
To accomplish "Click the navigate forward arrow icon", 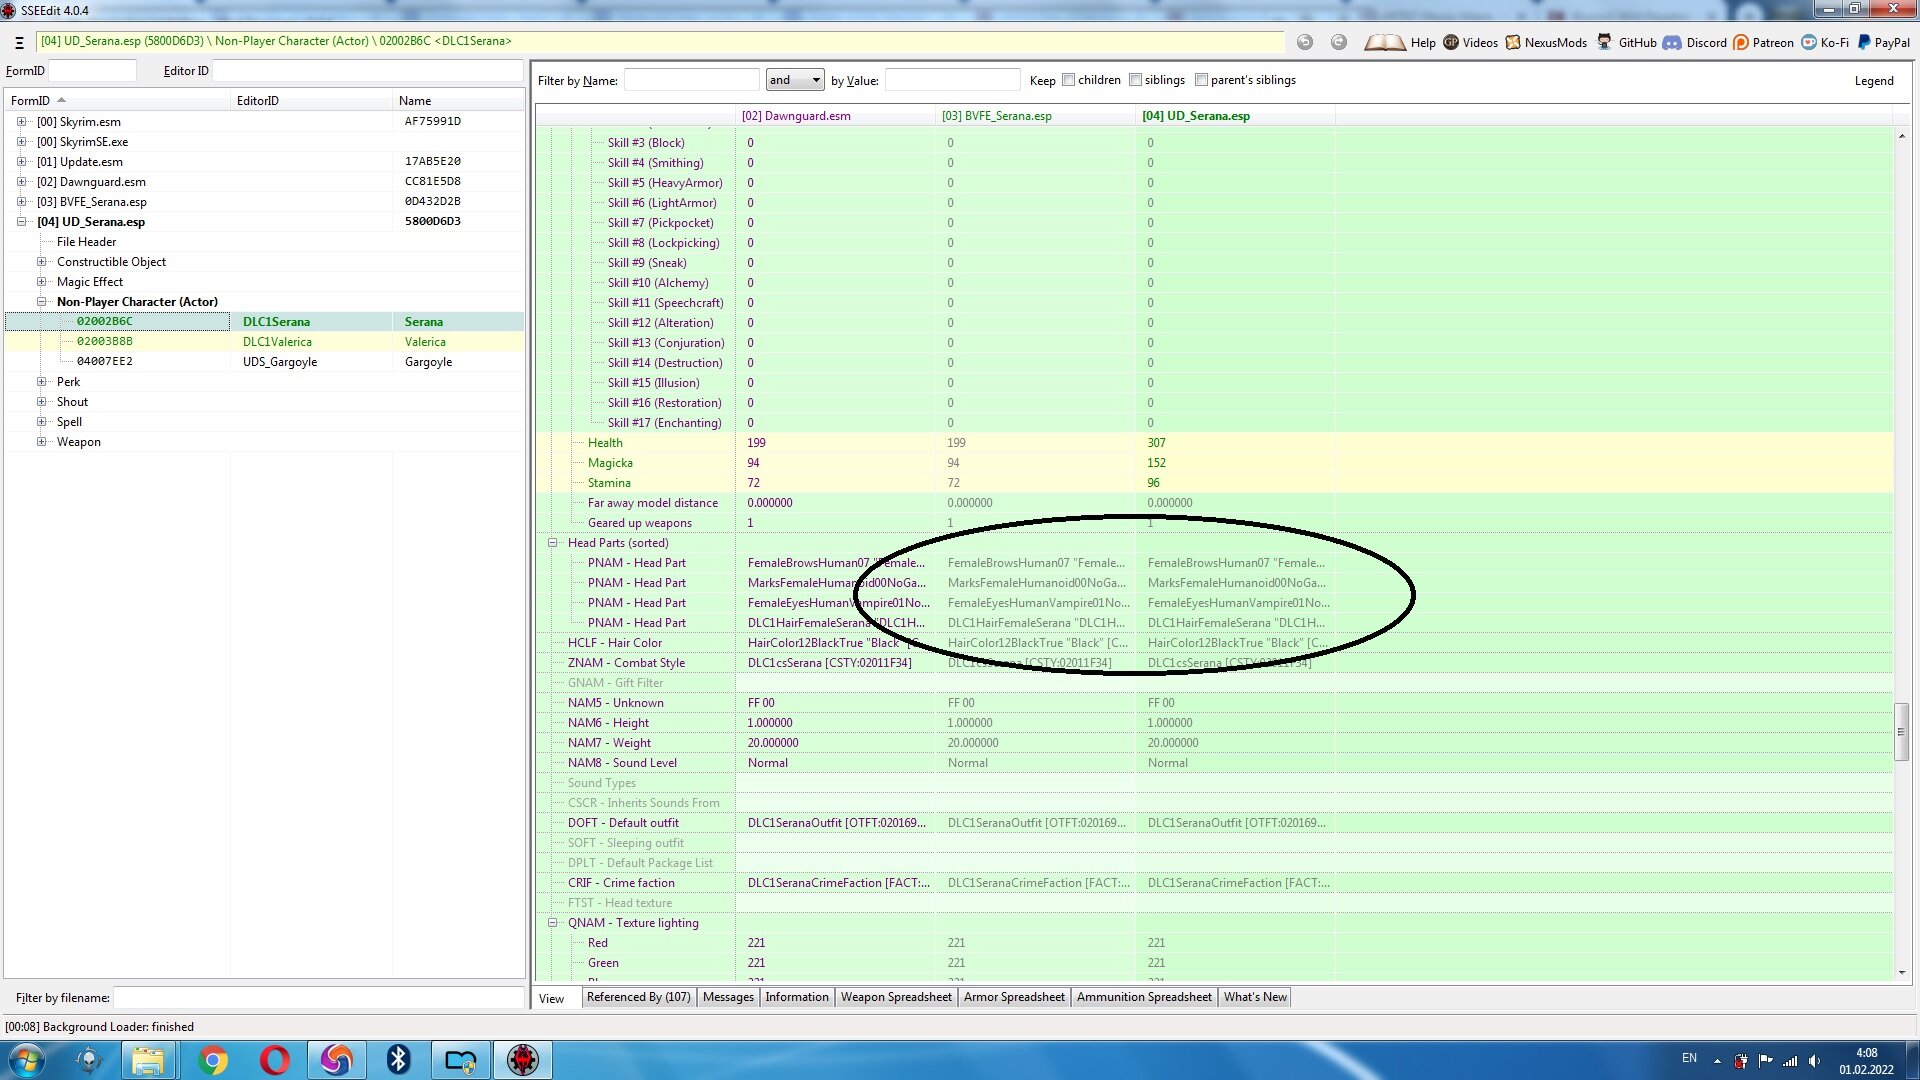I will (x=1339, y=42).
